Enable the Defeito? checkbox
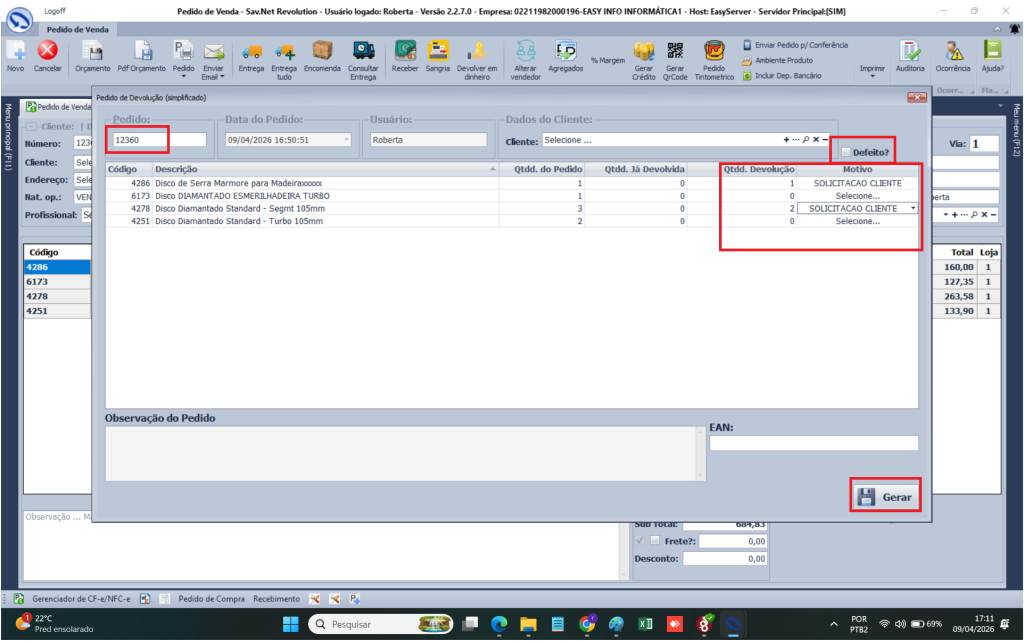1024x641 pixels. click(846, 152)
